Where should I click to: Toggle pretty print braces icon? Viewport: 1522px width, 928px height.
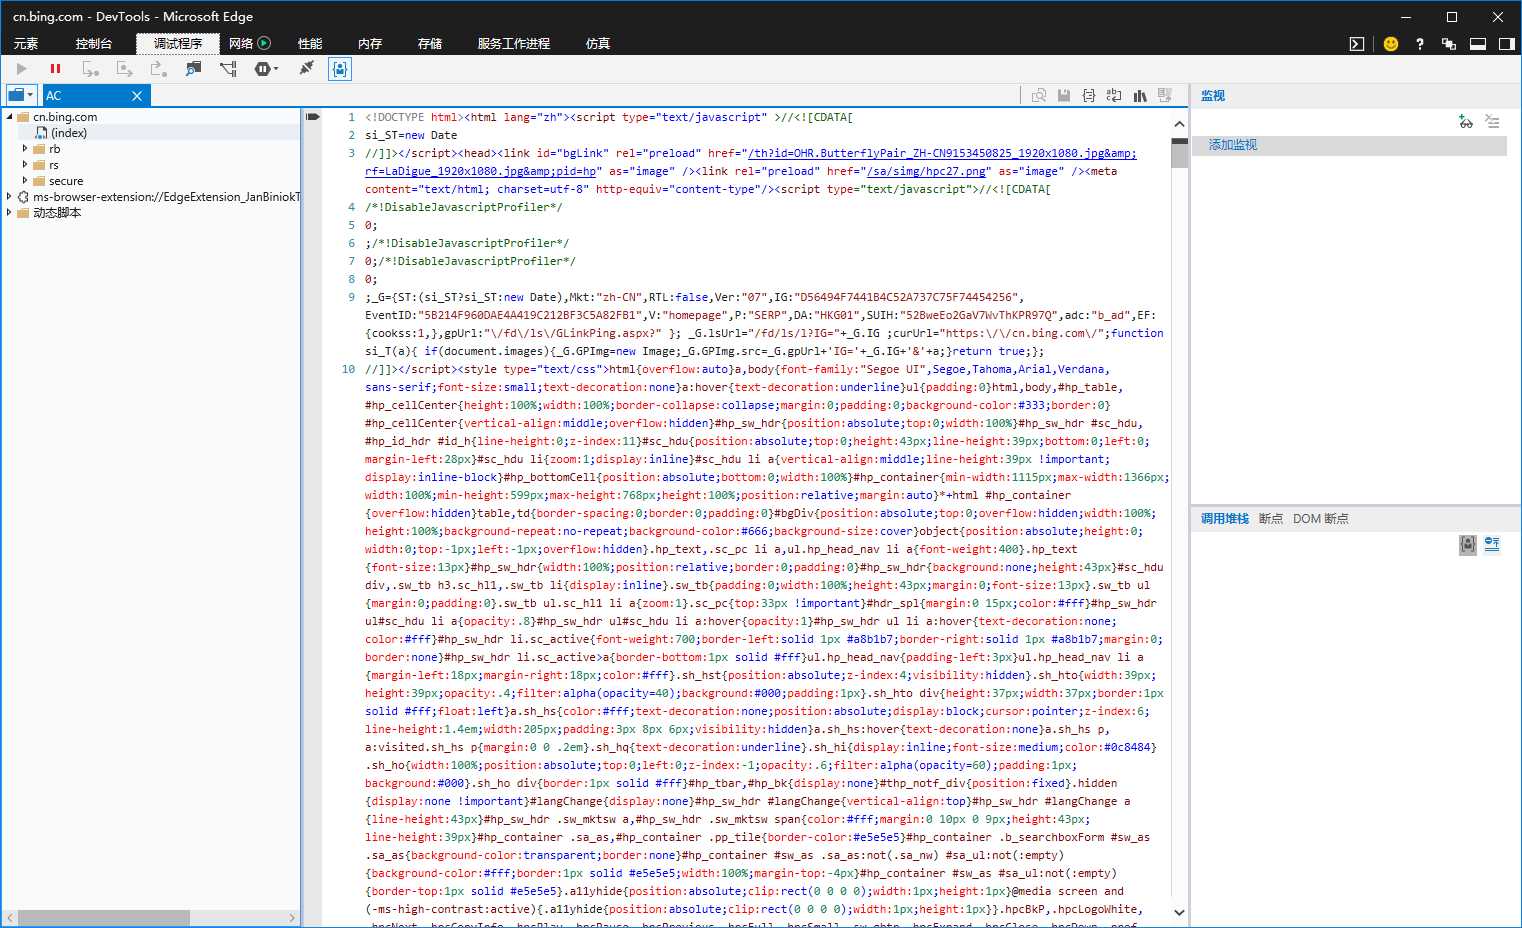click(x=1089, y=96)
